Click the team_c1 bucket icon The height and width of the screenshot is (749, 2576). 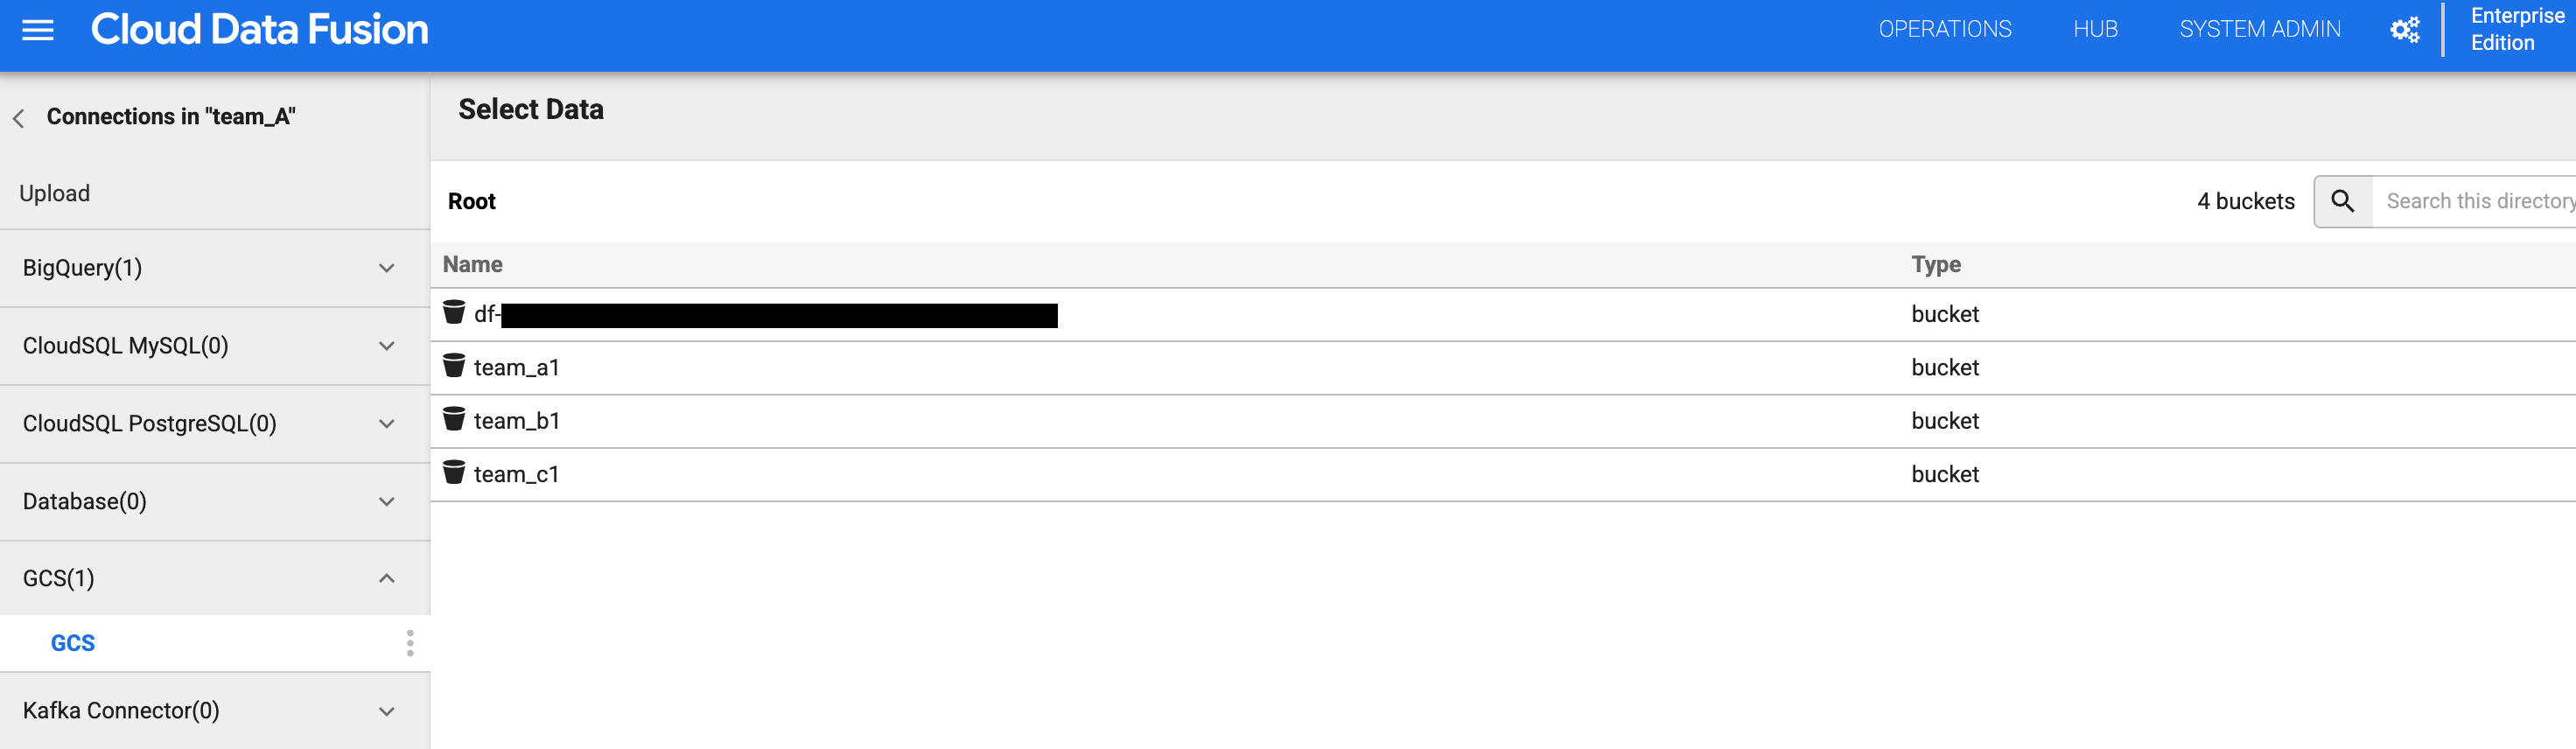click(x=454, y=472)
